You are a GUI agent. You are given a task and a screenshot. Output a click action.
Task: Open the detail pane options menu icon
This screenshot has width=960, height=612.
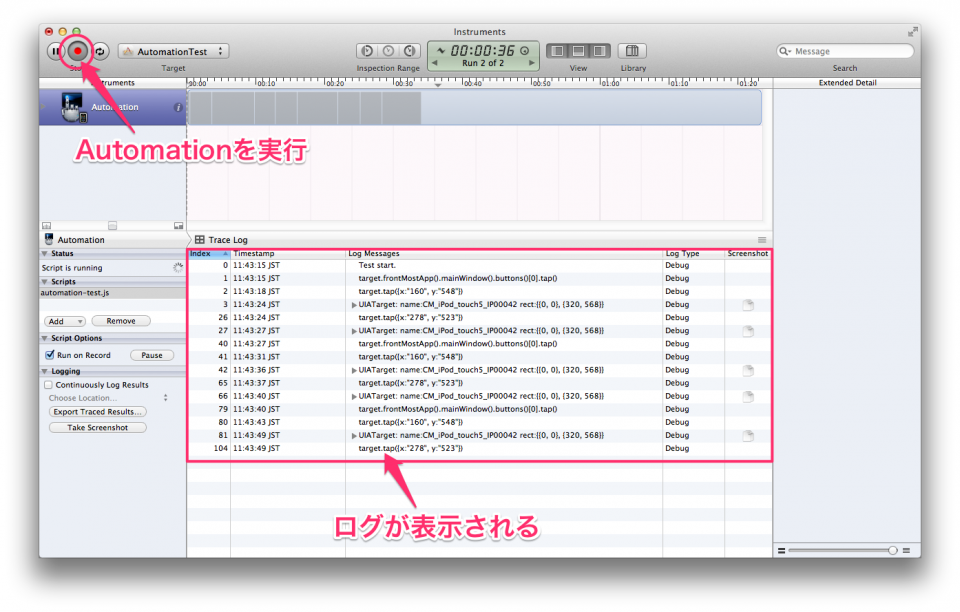coord(762,240)
